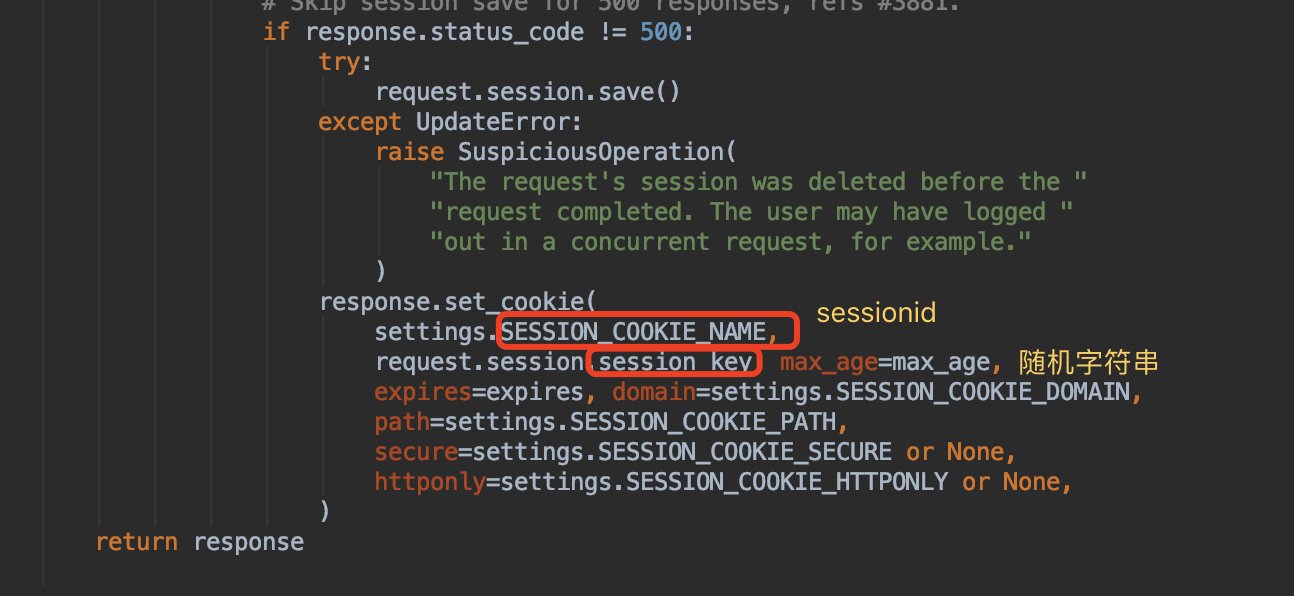
Task: Click string starting "The request's session was deleted"
Action: pyautogui.click(x=758, y=182)
